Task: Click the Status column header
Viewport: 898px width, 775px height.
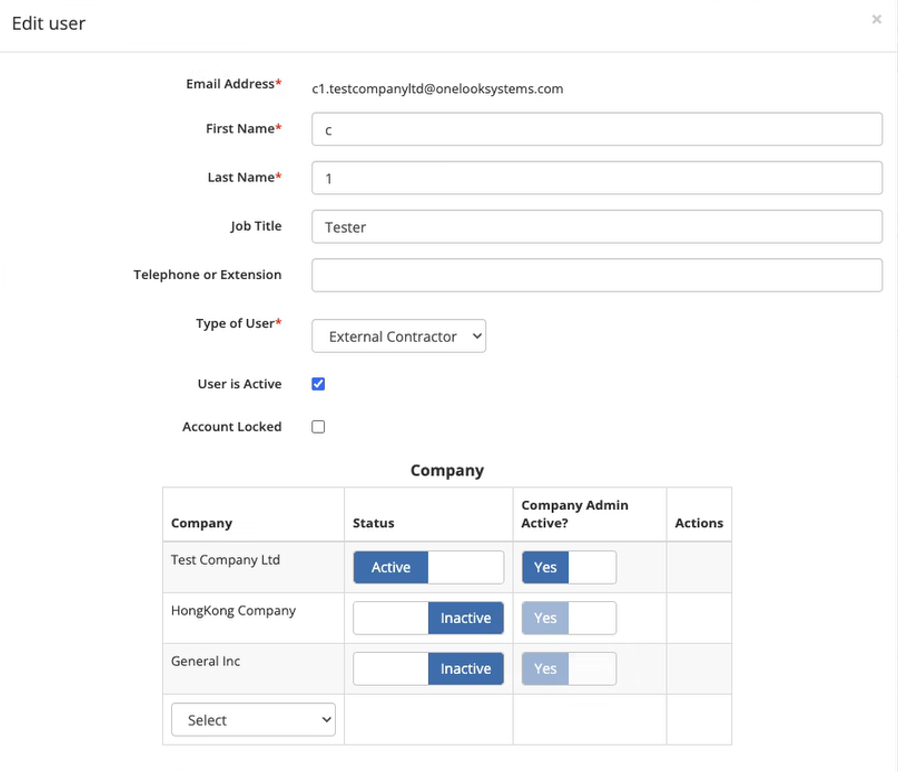Action: tap(373, 523)
